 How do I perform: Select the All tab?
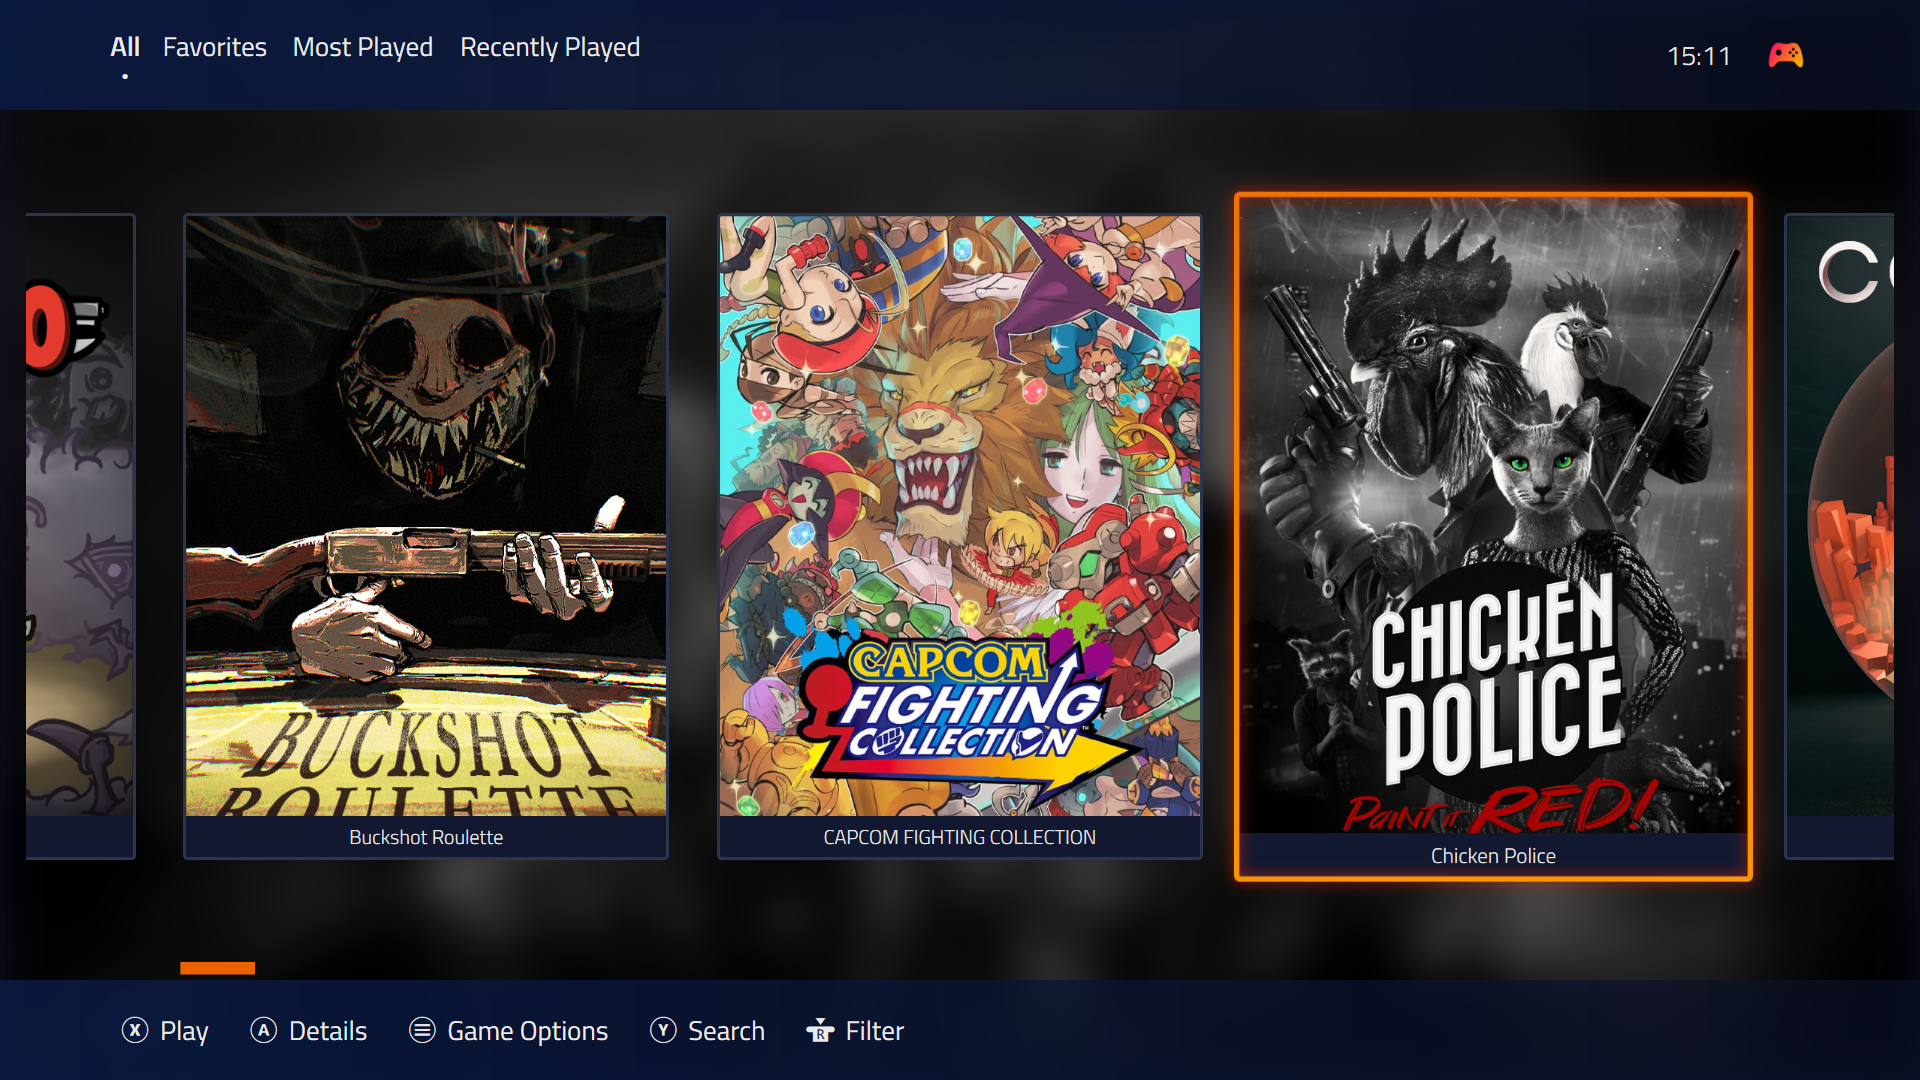(124, 47)
